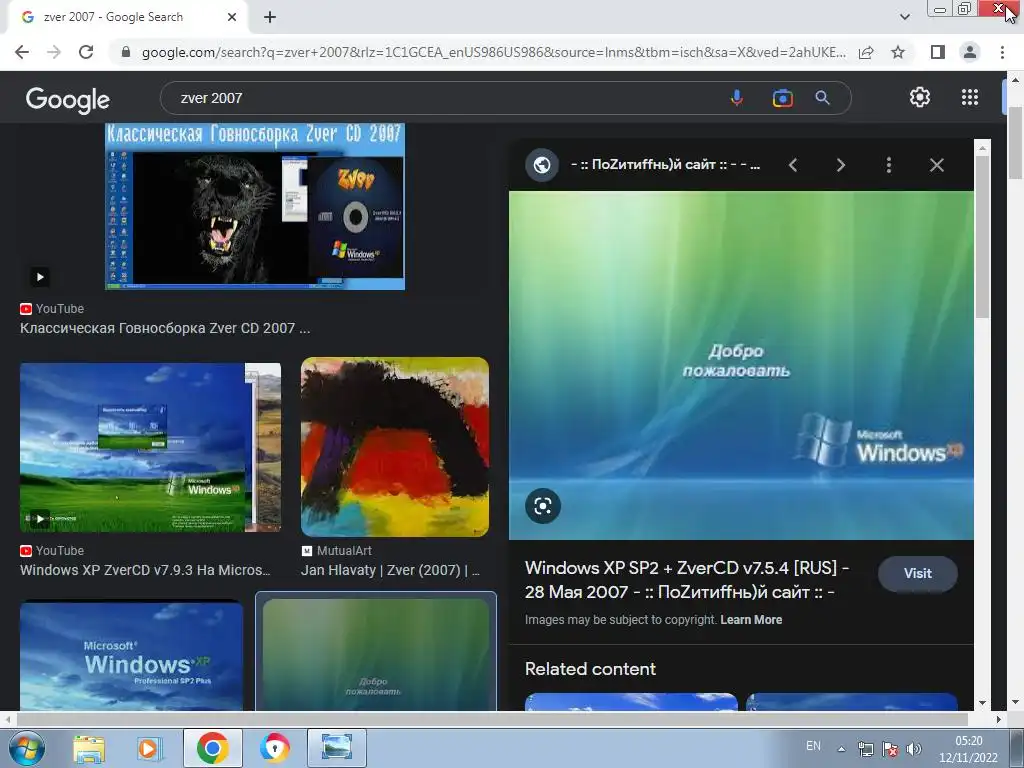Select the green 'Добро пожаловать' result thumbnail
This screenshot has width=1024, height=768.
[376, 654]
